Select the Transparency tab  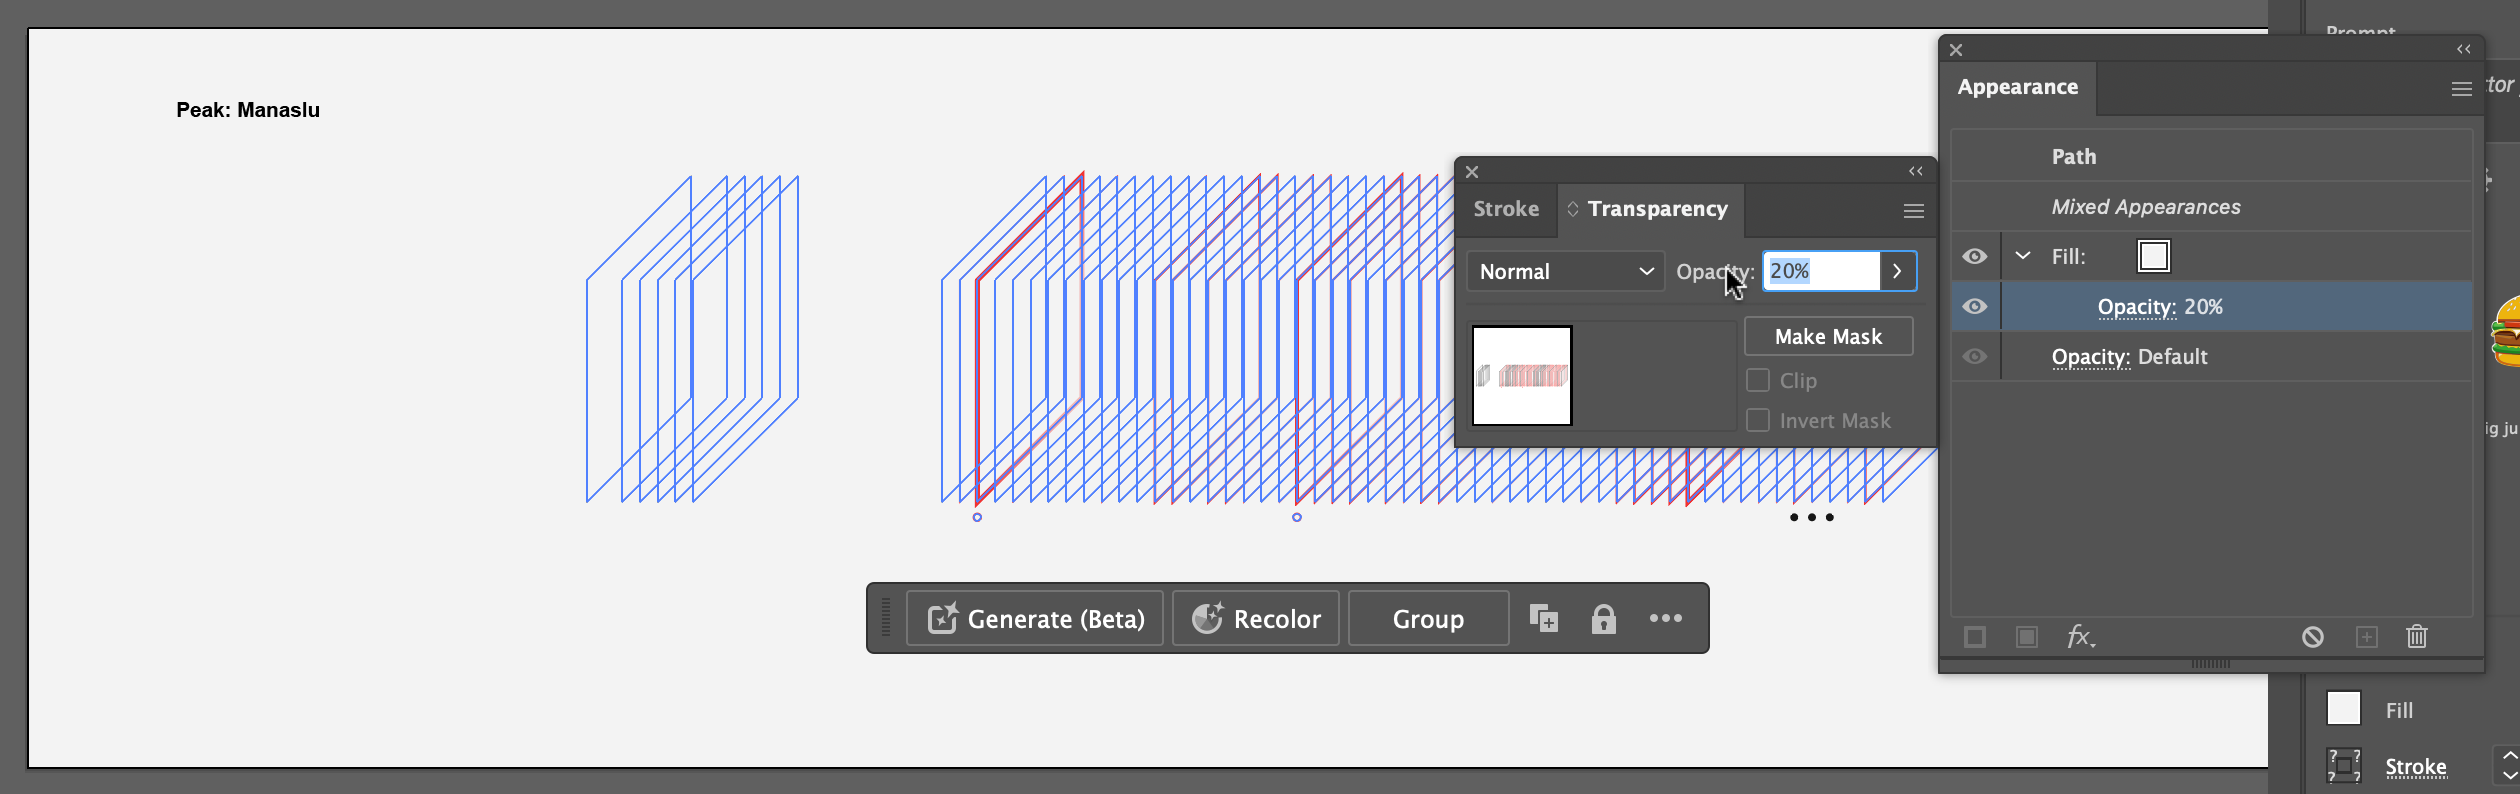[x=1656, y=209]
